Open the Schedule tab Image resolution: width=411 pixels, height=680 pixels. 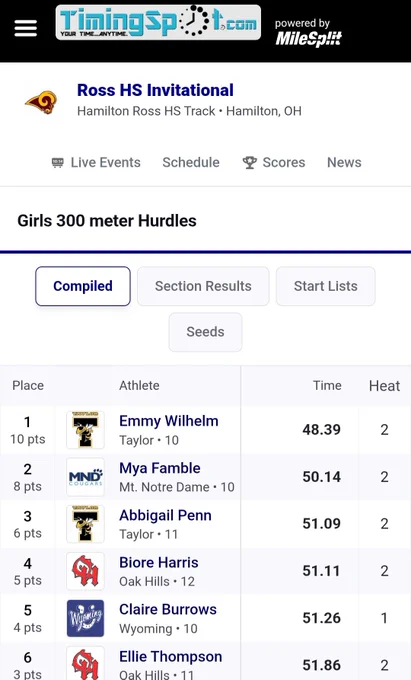coord(191,162)
